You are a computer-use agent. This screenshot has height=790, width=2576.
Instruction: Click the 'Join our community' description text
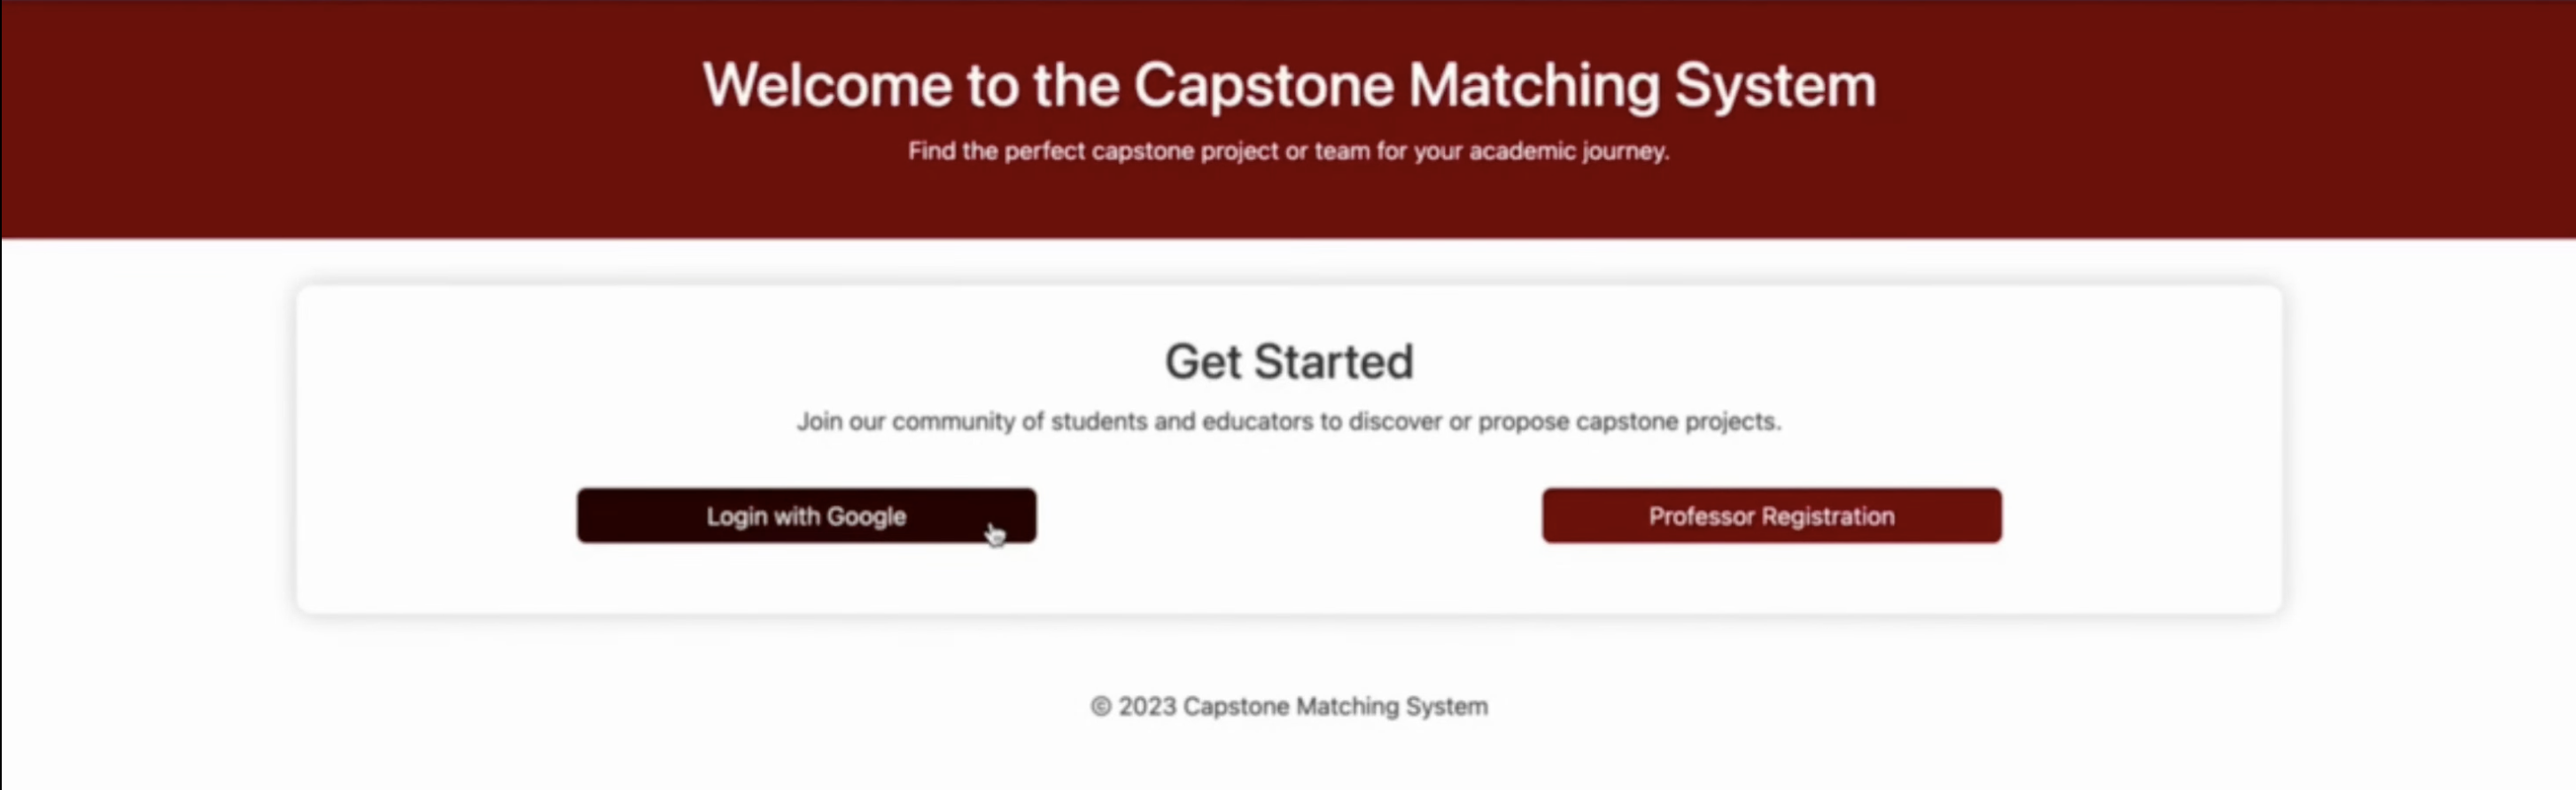pyautogui.click(x=1289, y=421)
